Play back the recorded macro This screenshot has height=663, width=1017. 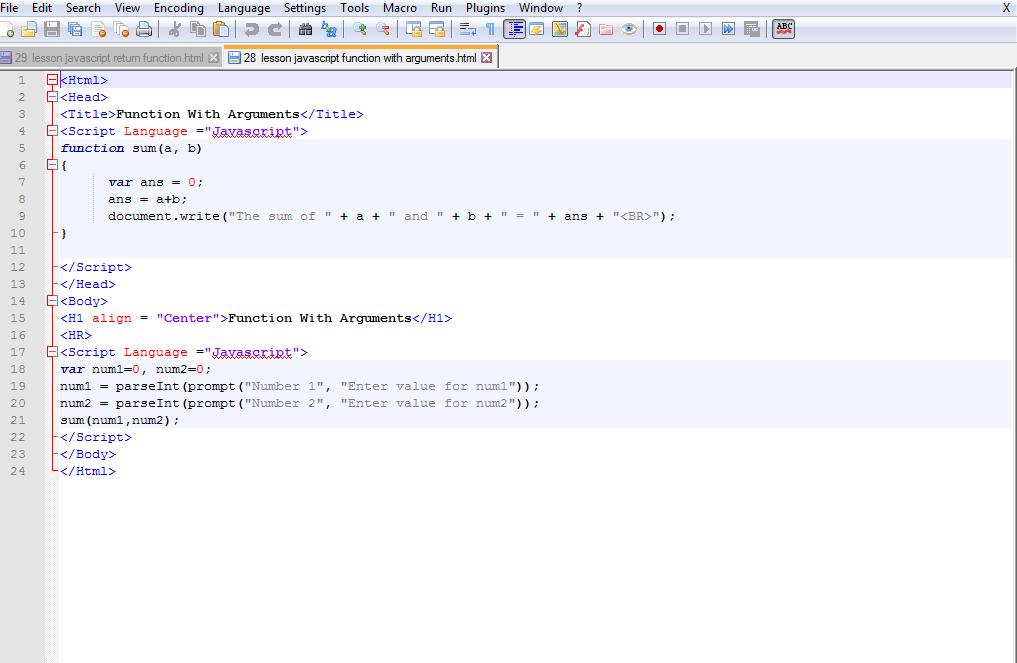(706, 29)
